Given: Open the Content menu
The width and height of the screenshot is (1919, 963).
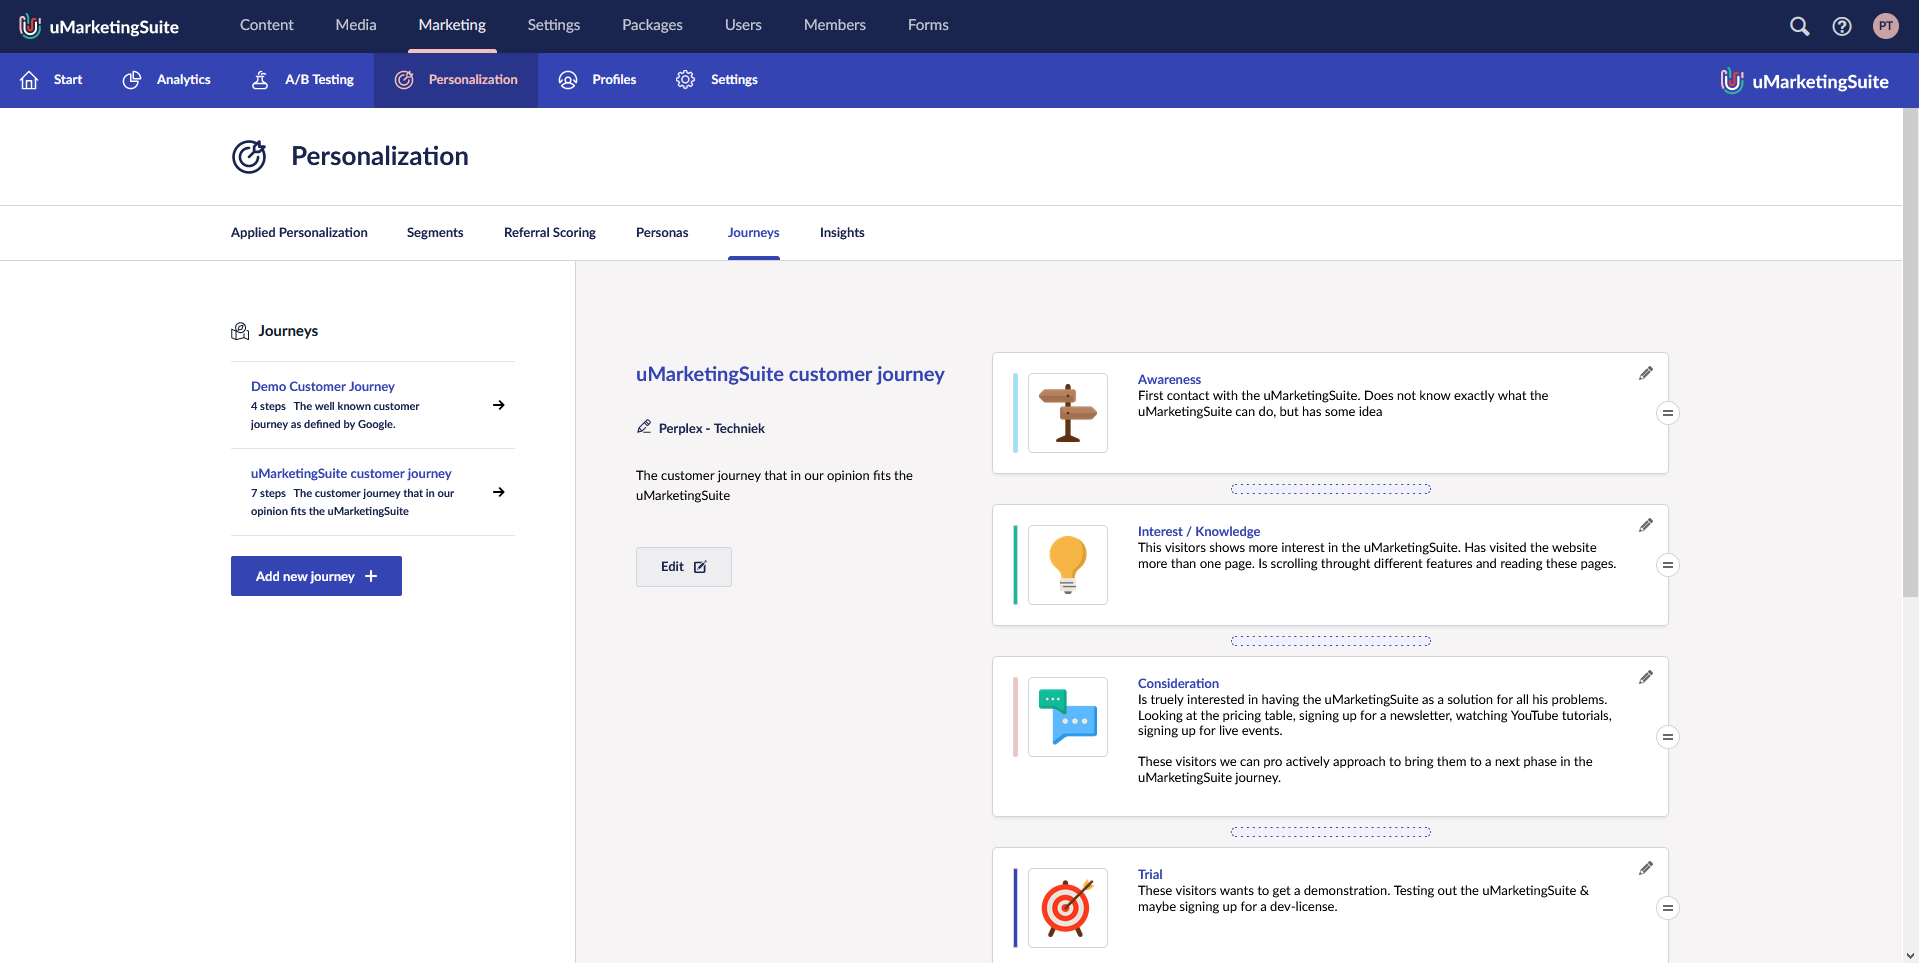Looking at the screenshot, I should [x=266, y=25].
